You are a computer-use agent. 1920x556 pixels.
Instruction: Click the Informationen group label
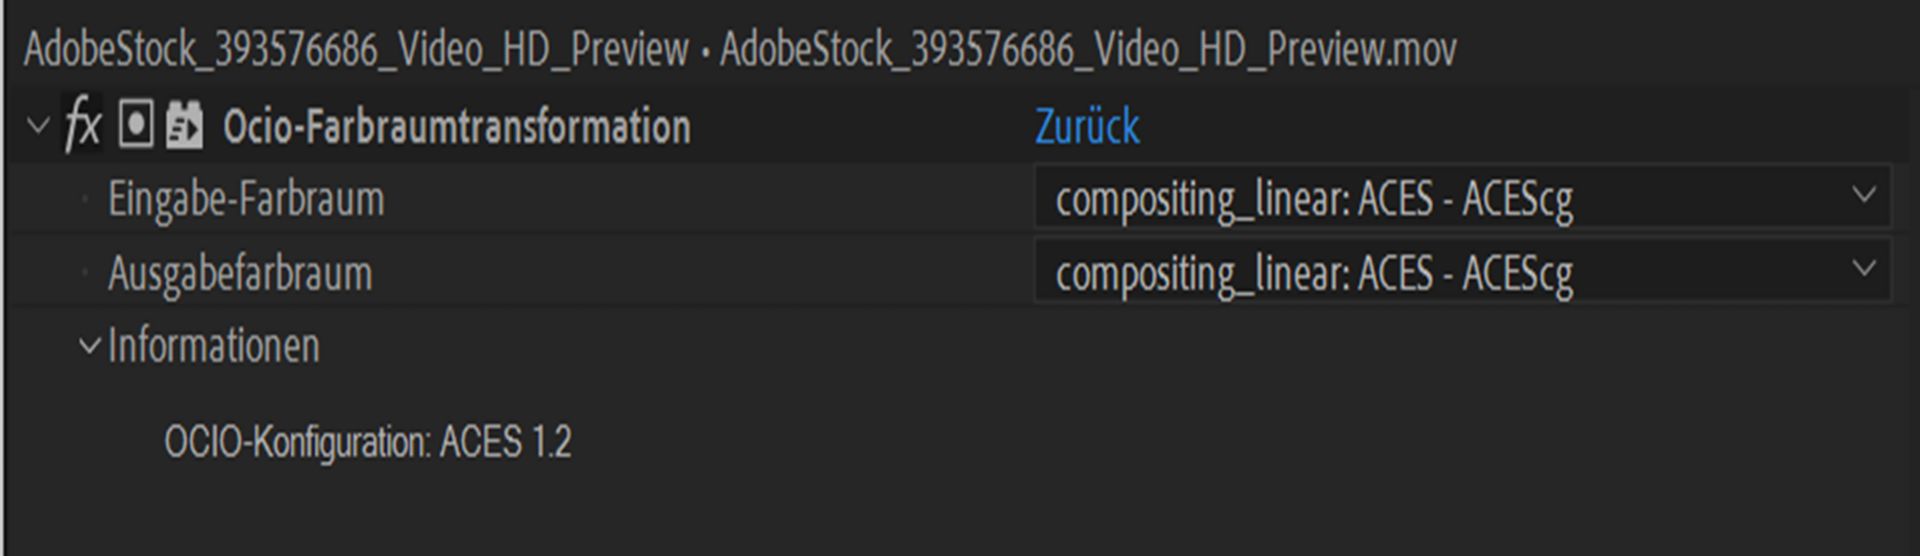pyautogui.click(x=214, y=346)
